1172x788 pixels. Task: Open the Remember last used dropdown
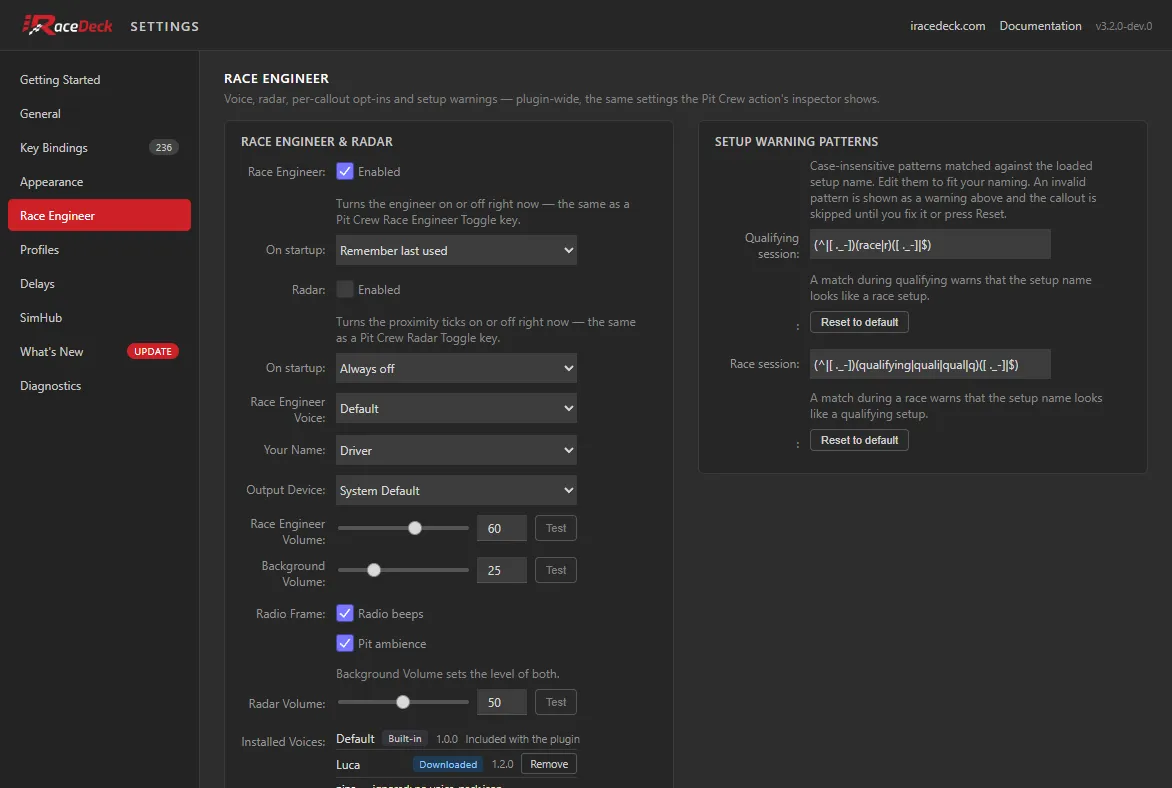[x=456, y=250]
